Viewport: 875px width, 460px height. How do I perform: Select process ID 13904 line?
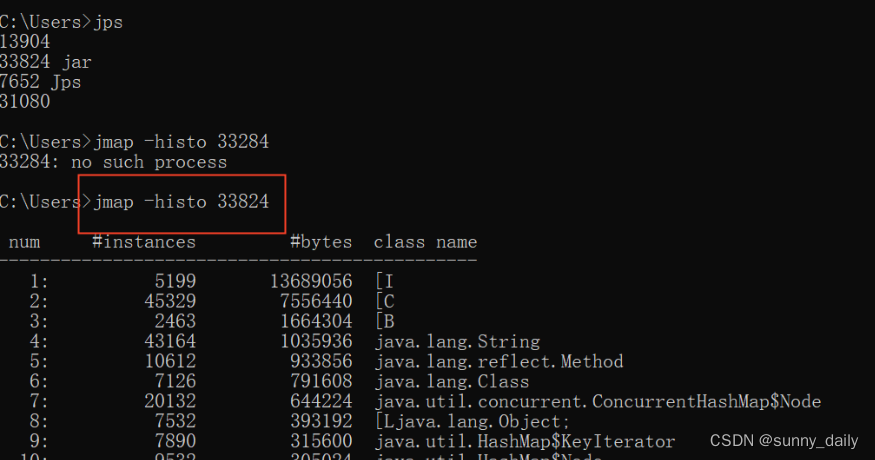pos(25,42)
